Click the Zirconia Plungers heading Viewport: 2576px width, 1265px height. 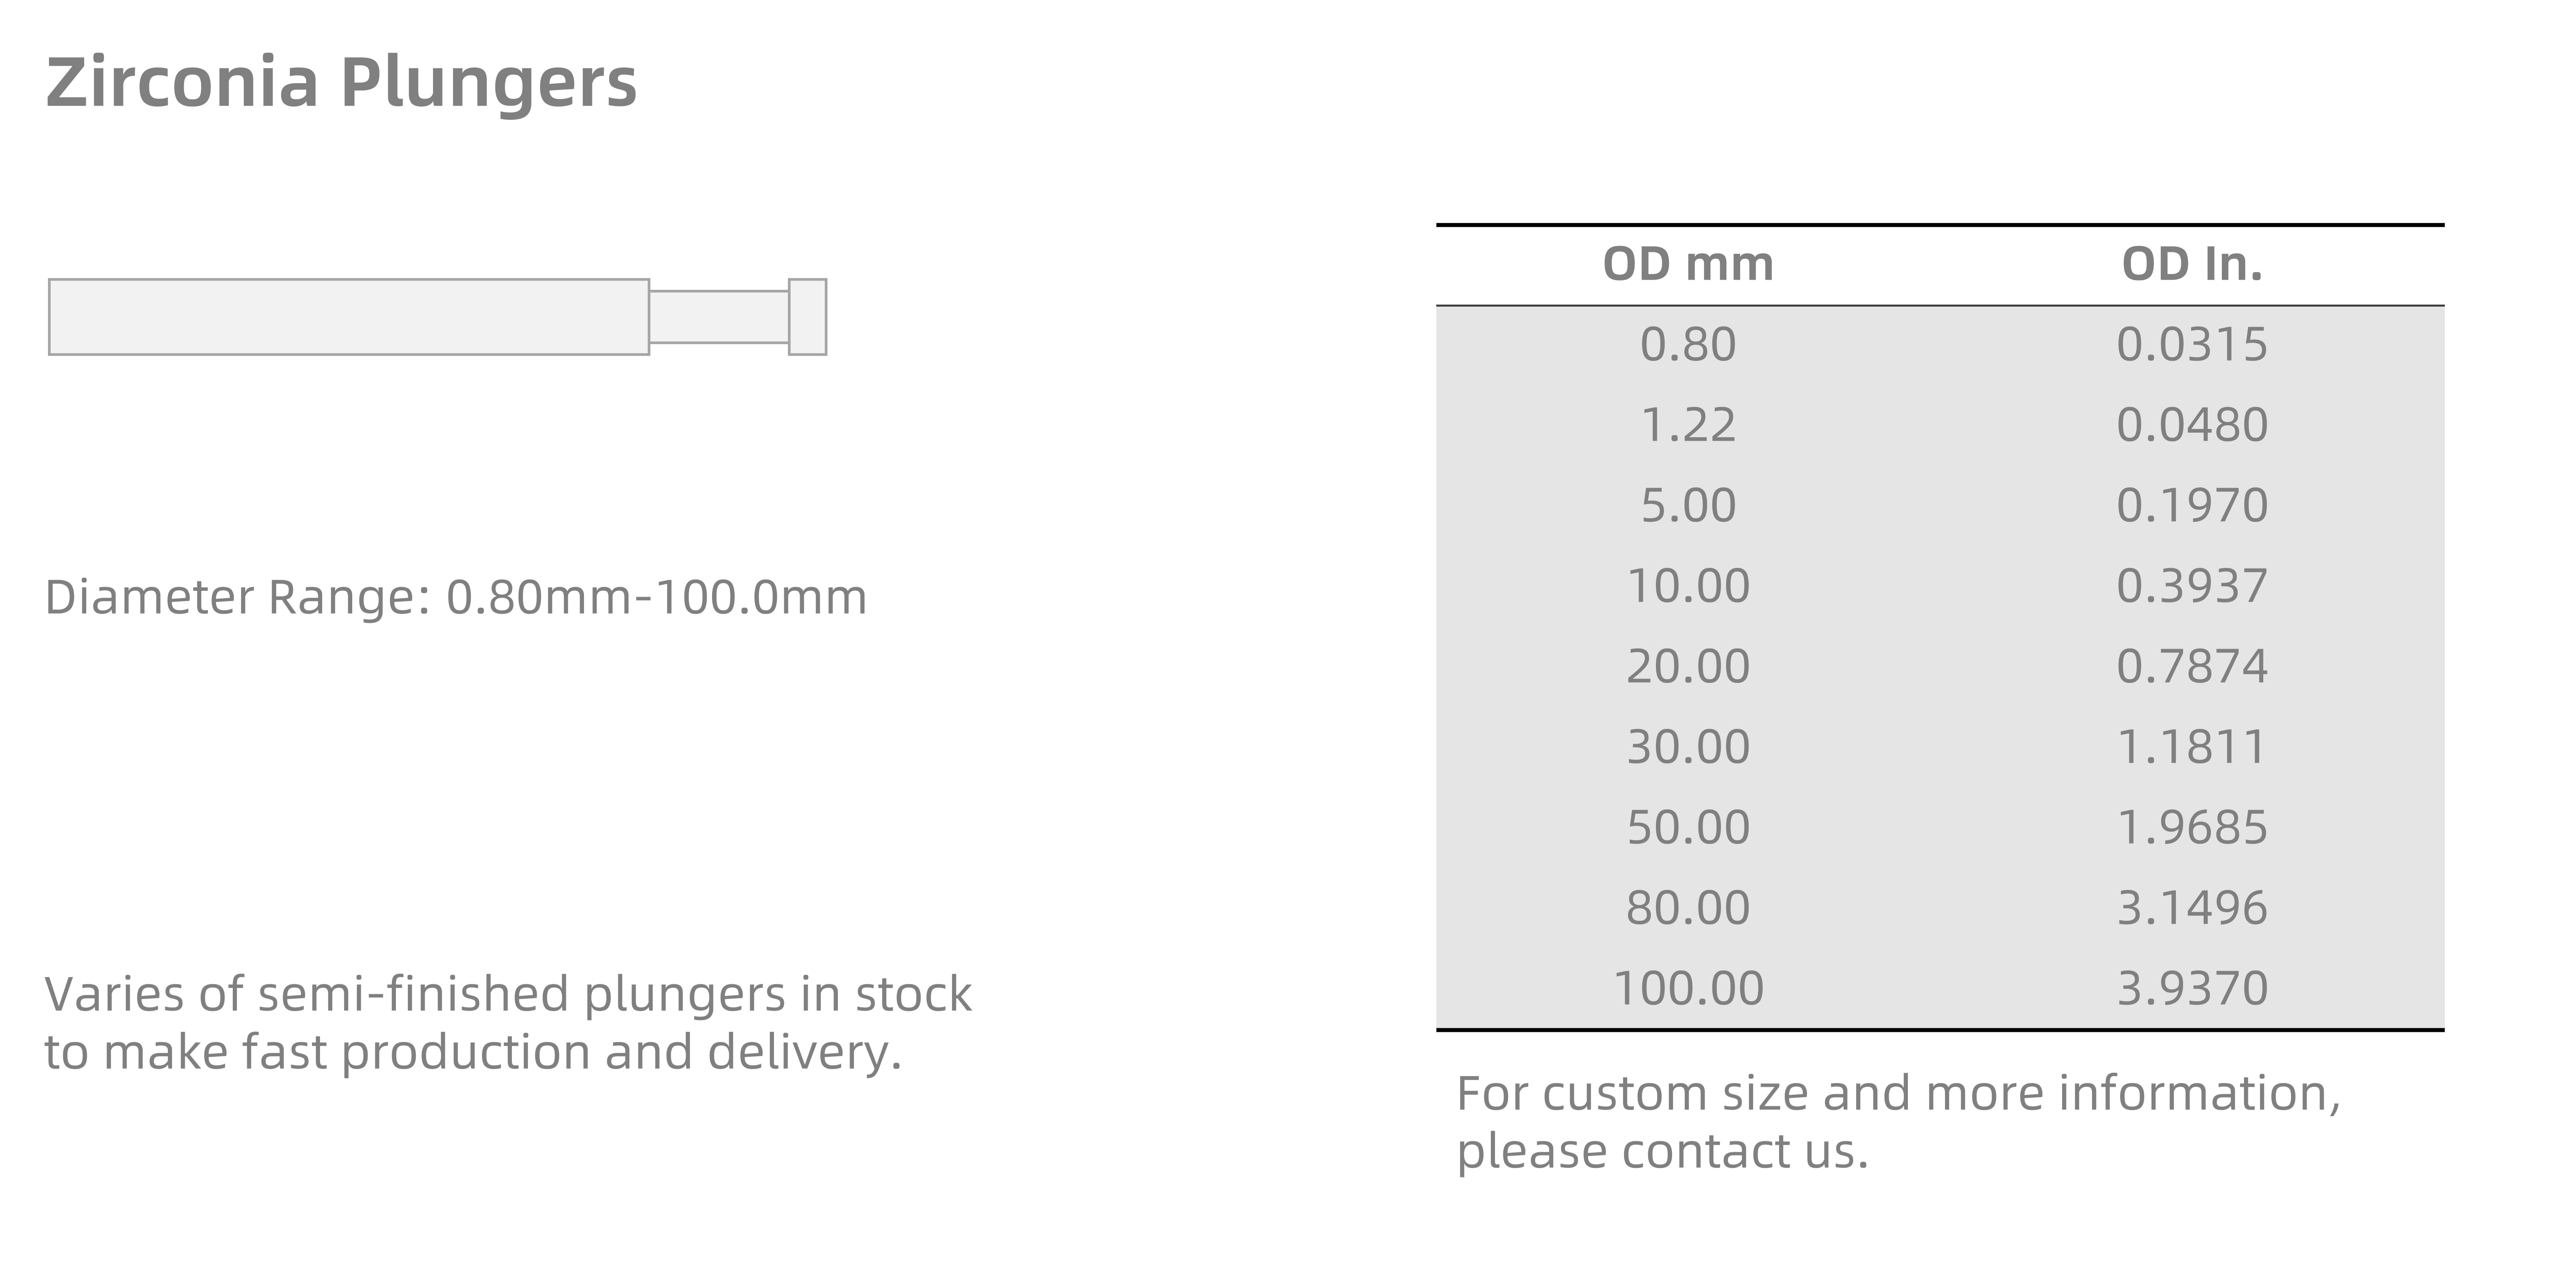click(x=341, y=83)
